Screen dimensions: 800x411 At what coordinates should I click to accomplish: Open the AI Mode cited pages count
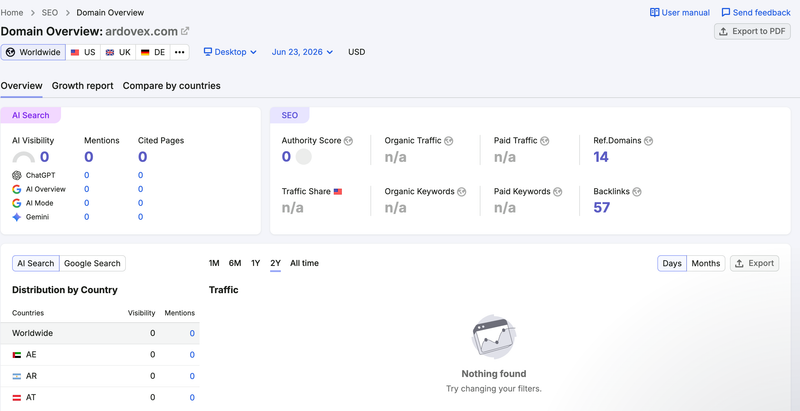tap(140, 203)
